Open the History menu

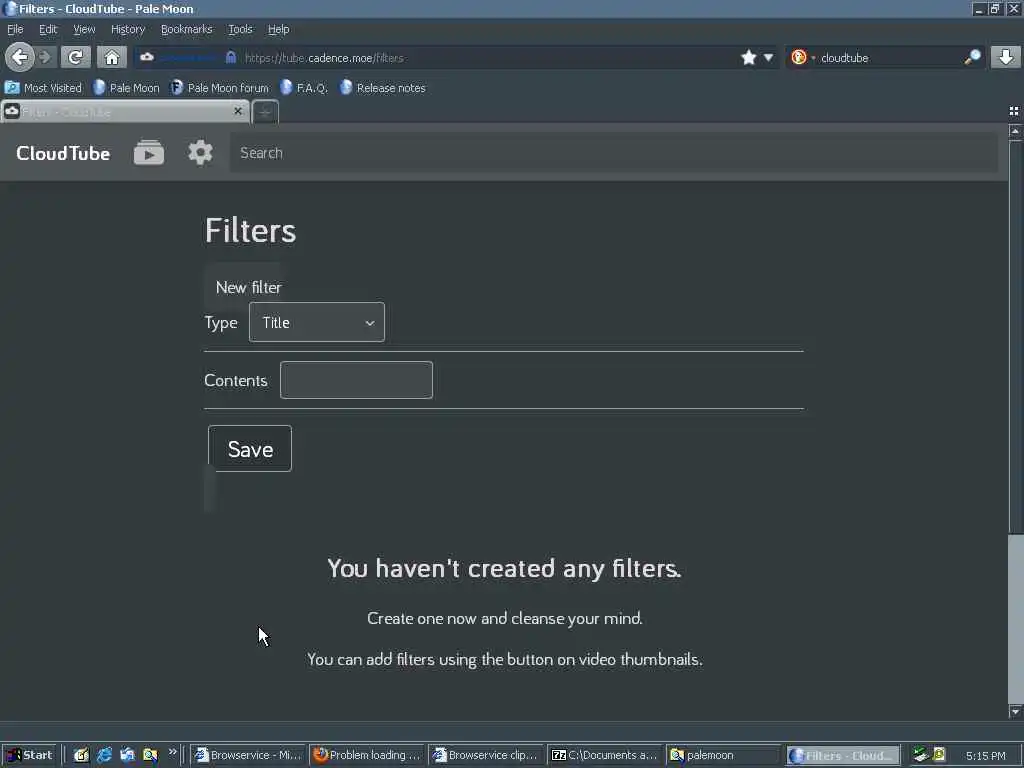pyautogui.click(x=128, y=29)
